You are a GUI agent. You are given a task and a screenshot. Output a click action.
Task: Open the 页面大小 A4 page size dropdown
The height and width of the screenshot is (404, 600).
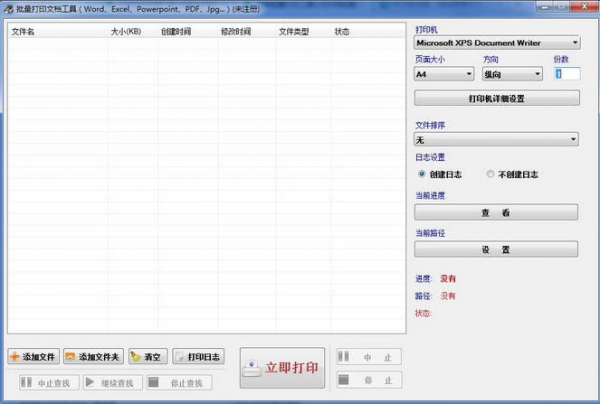444,74
